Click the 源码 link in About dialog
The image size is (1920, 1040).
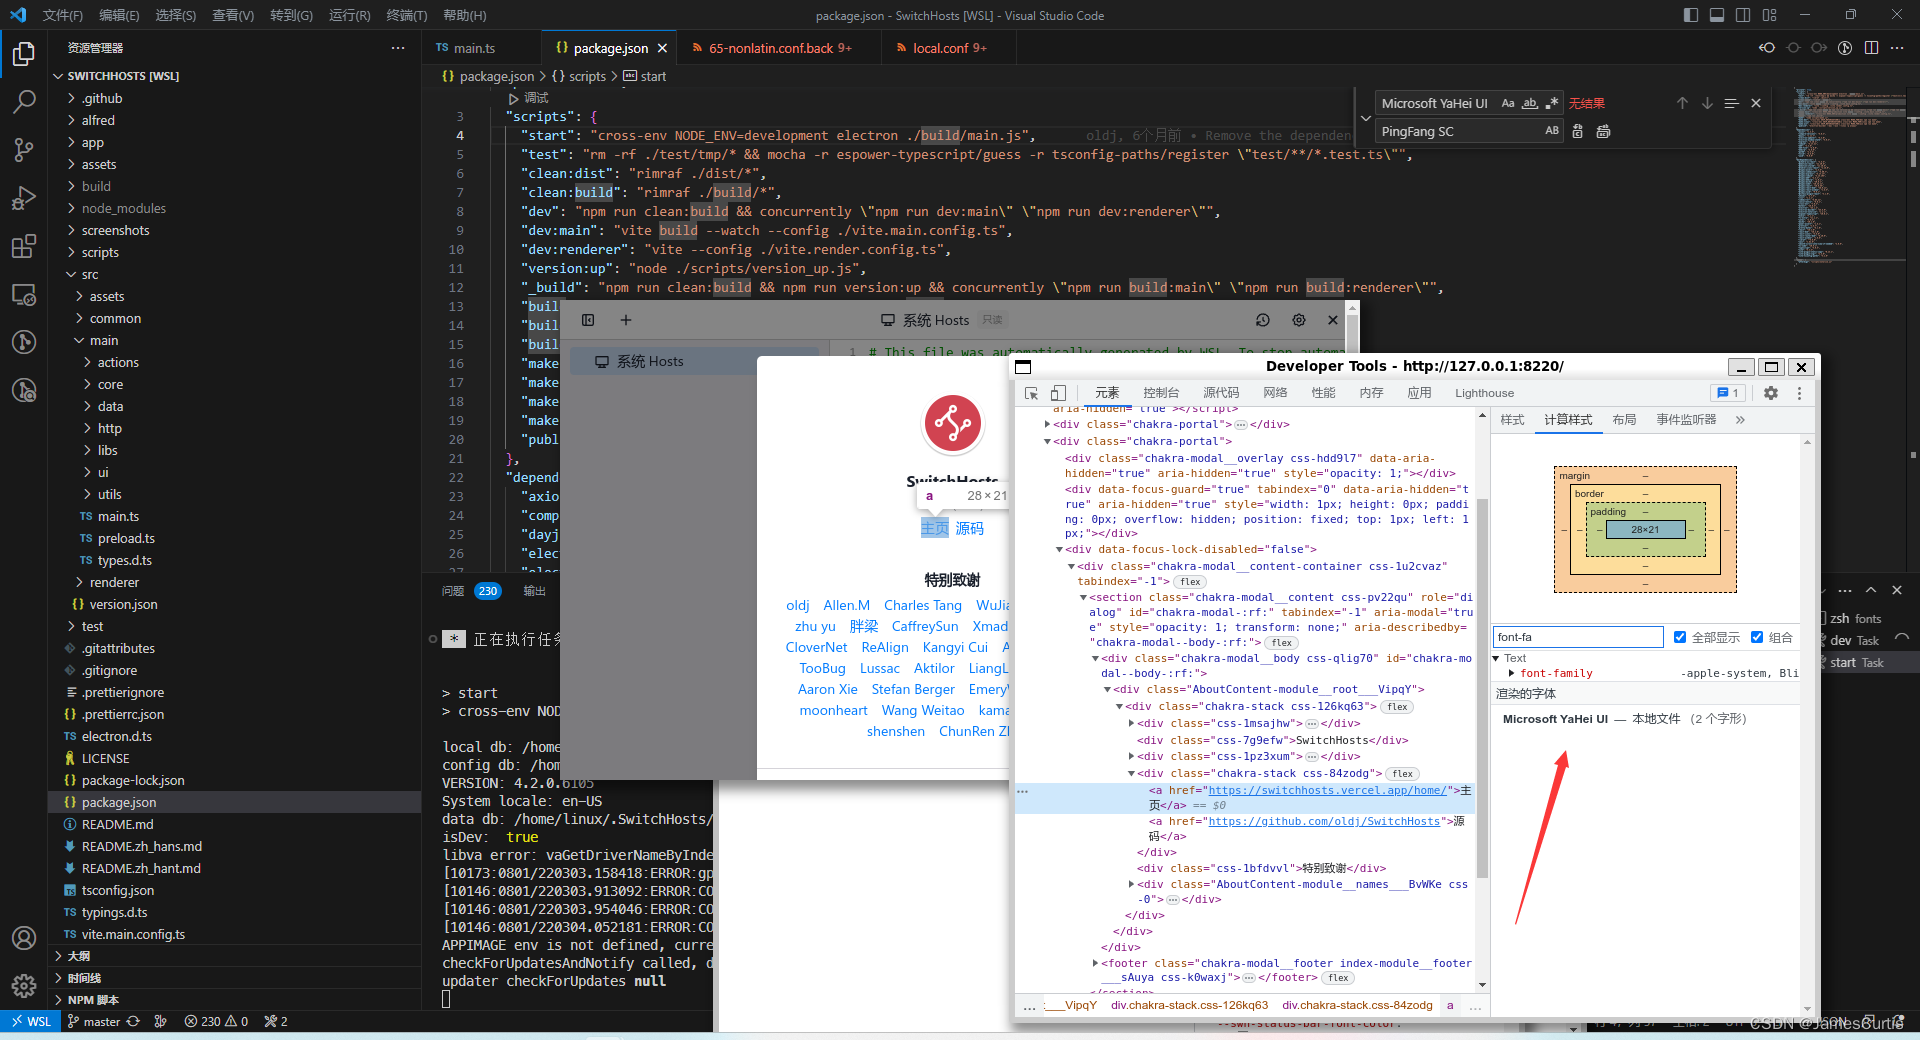[x=970, y=528]
